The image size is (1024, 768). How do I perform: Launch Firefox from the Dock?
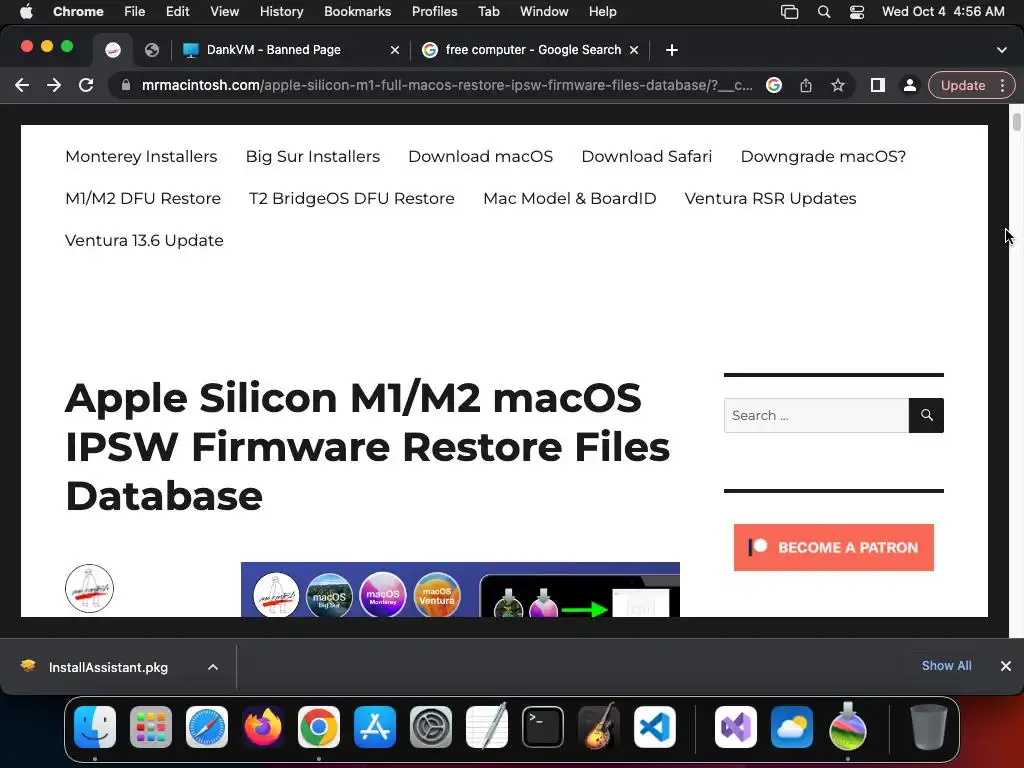pos(263,727)
